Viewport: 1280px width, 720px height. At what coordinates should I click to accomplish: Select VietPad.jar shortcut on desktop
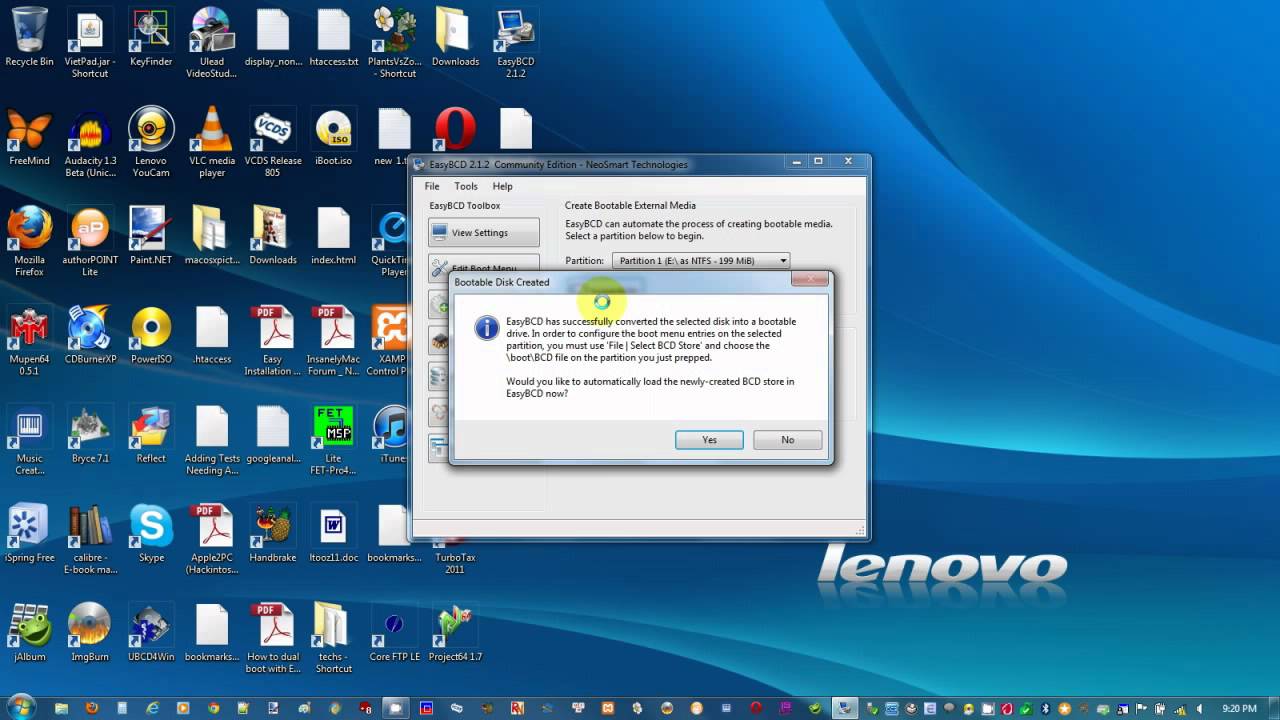[x=90, y=44]
